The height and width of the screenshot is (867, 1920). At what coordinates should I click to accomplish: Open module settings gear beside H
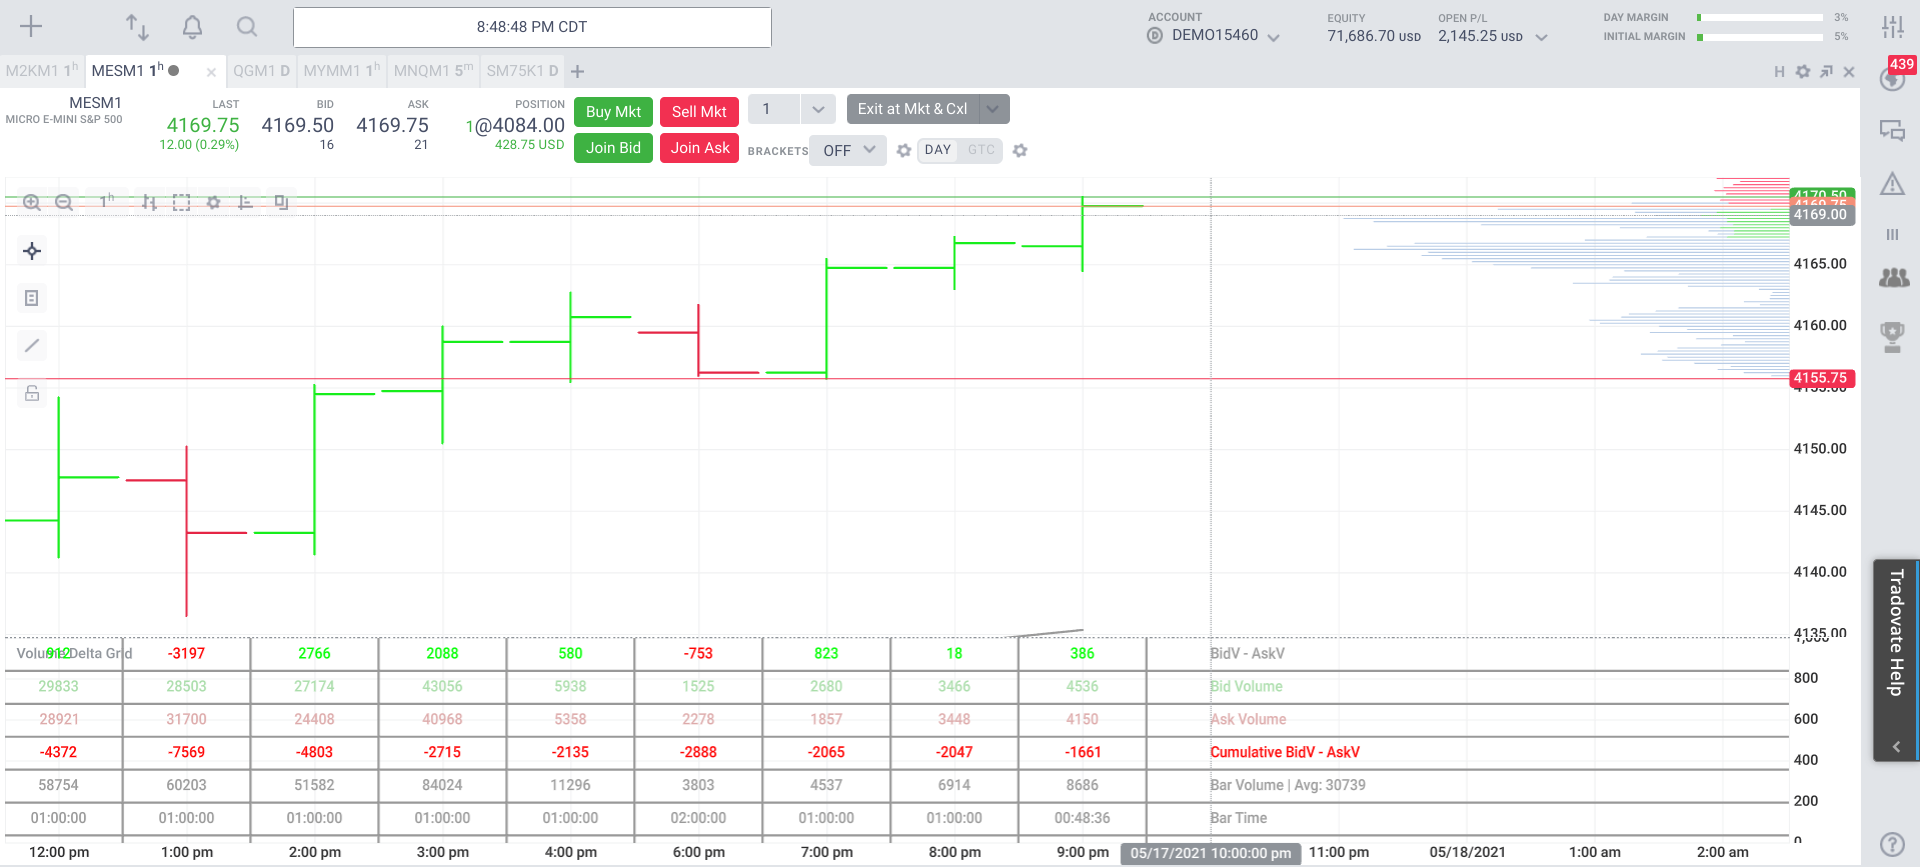point(1803,71)
